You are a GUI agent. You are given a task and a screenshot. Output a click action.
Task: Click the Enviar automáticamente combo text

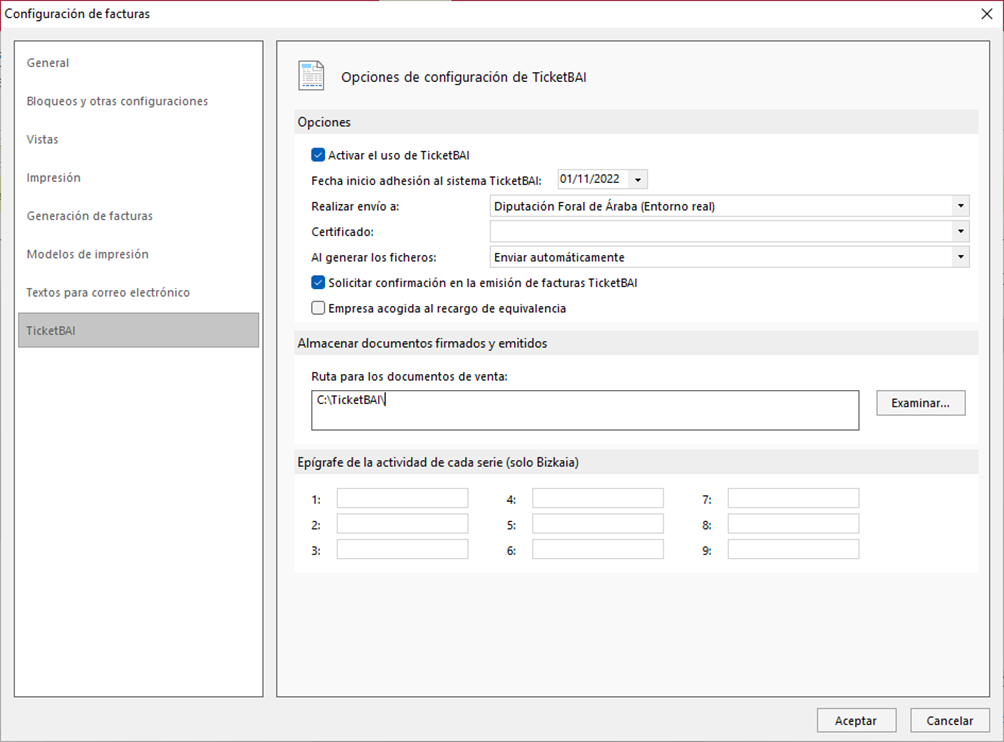559,257
